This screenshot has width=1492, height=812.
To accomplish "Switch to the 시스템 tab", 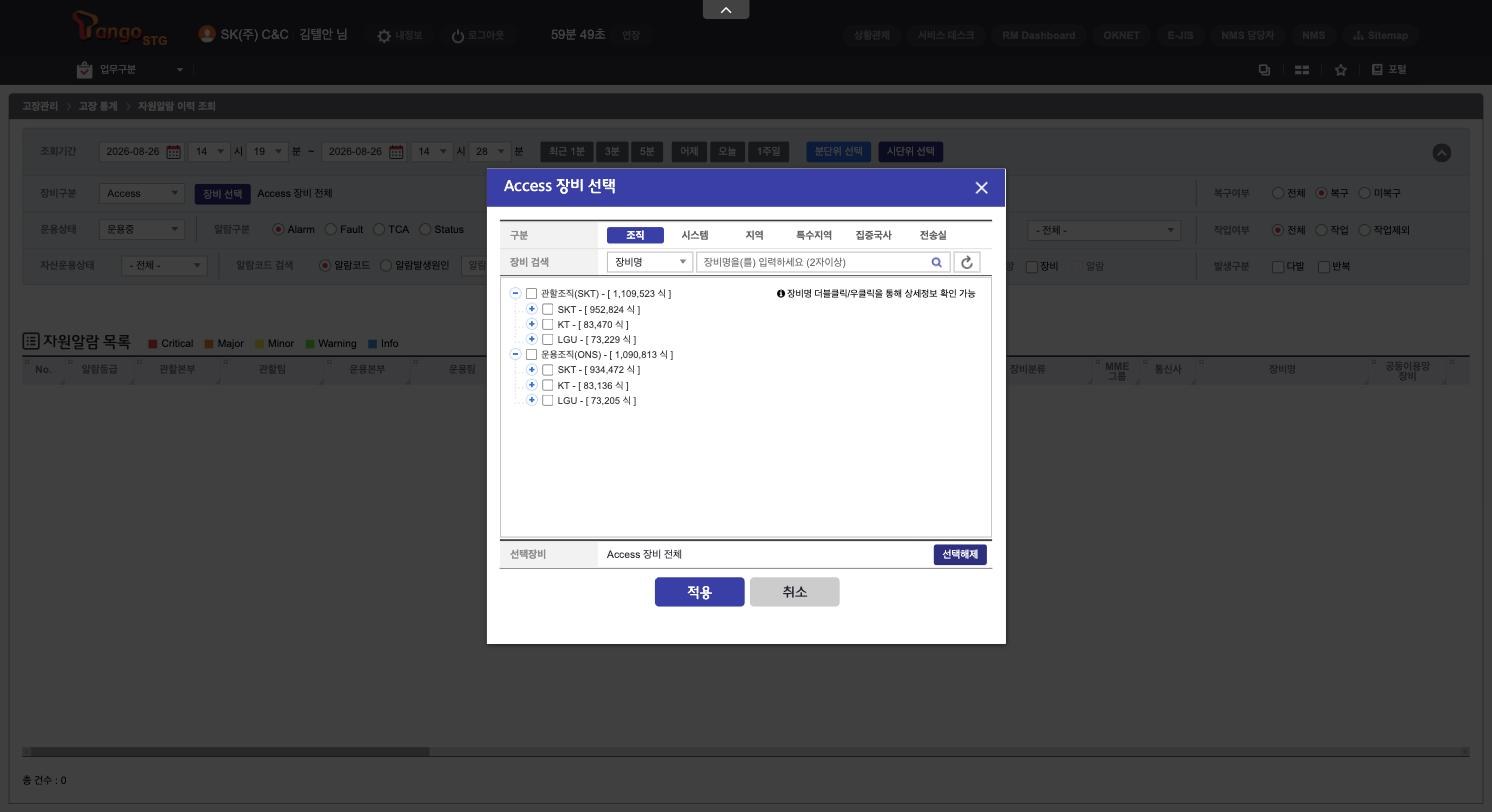I will [x=695, y=236].
